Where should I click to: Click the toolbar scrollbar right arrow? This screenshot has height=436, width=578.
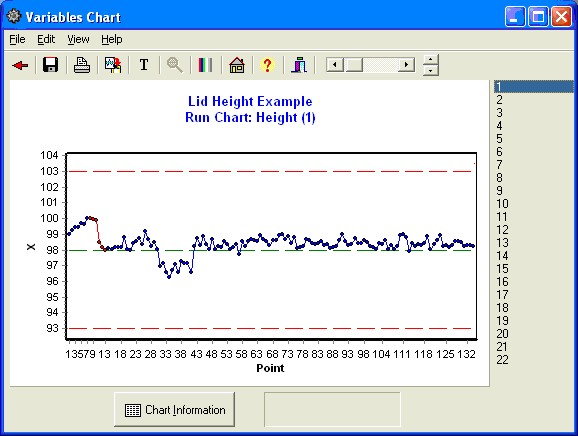(406, 65)
